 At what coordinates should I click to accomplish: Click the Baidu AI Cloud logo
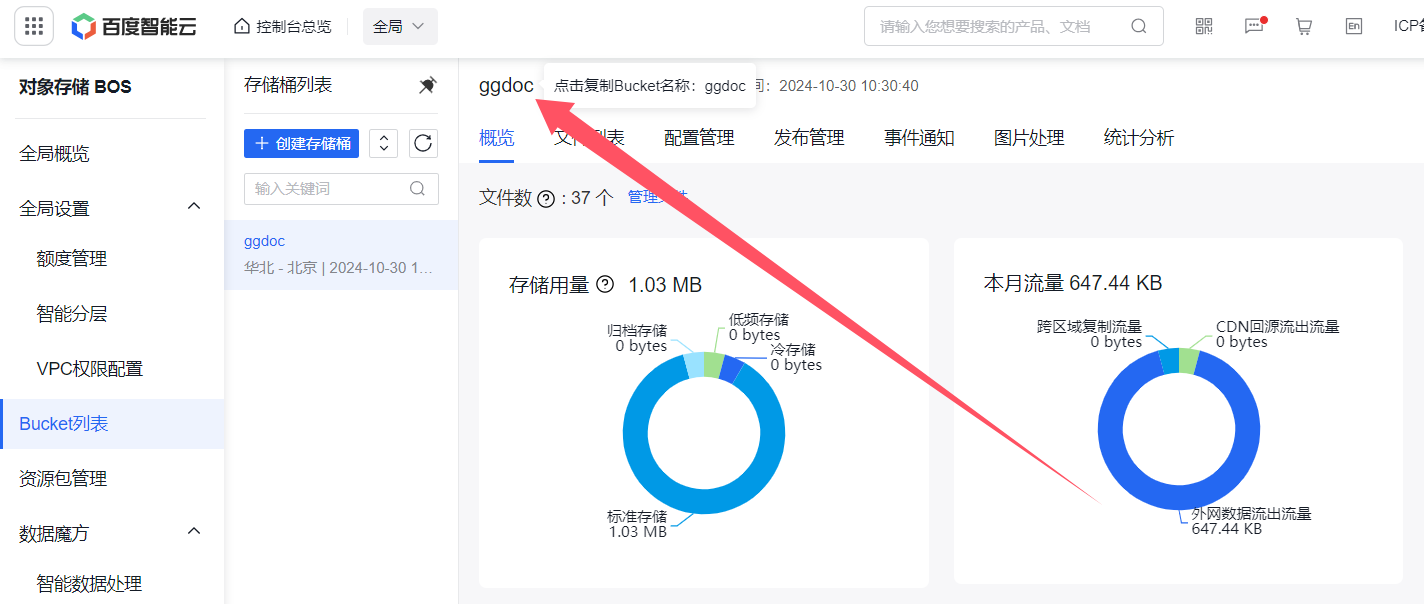click(134, 27)
